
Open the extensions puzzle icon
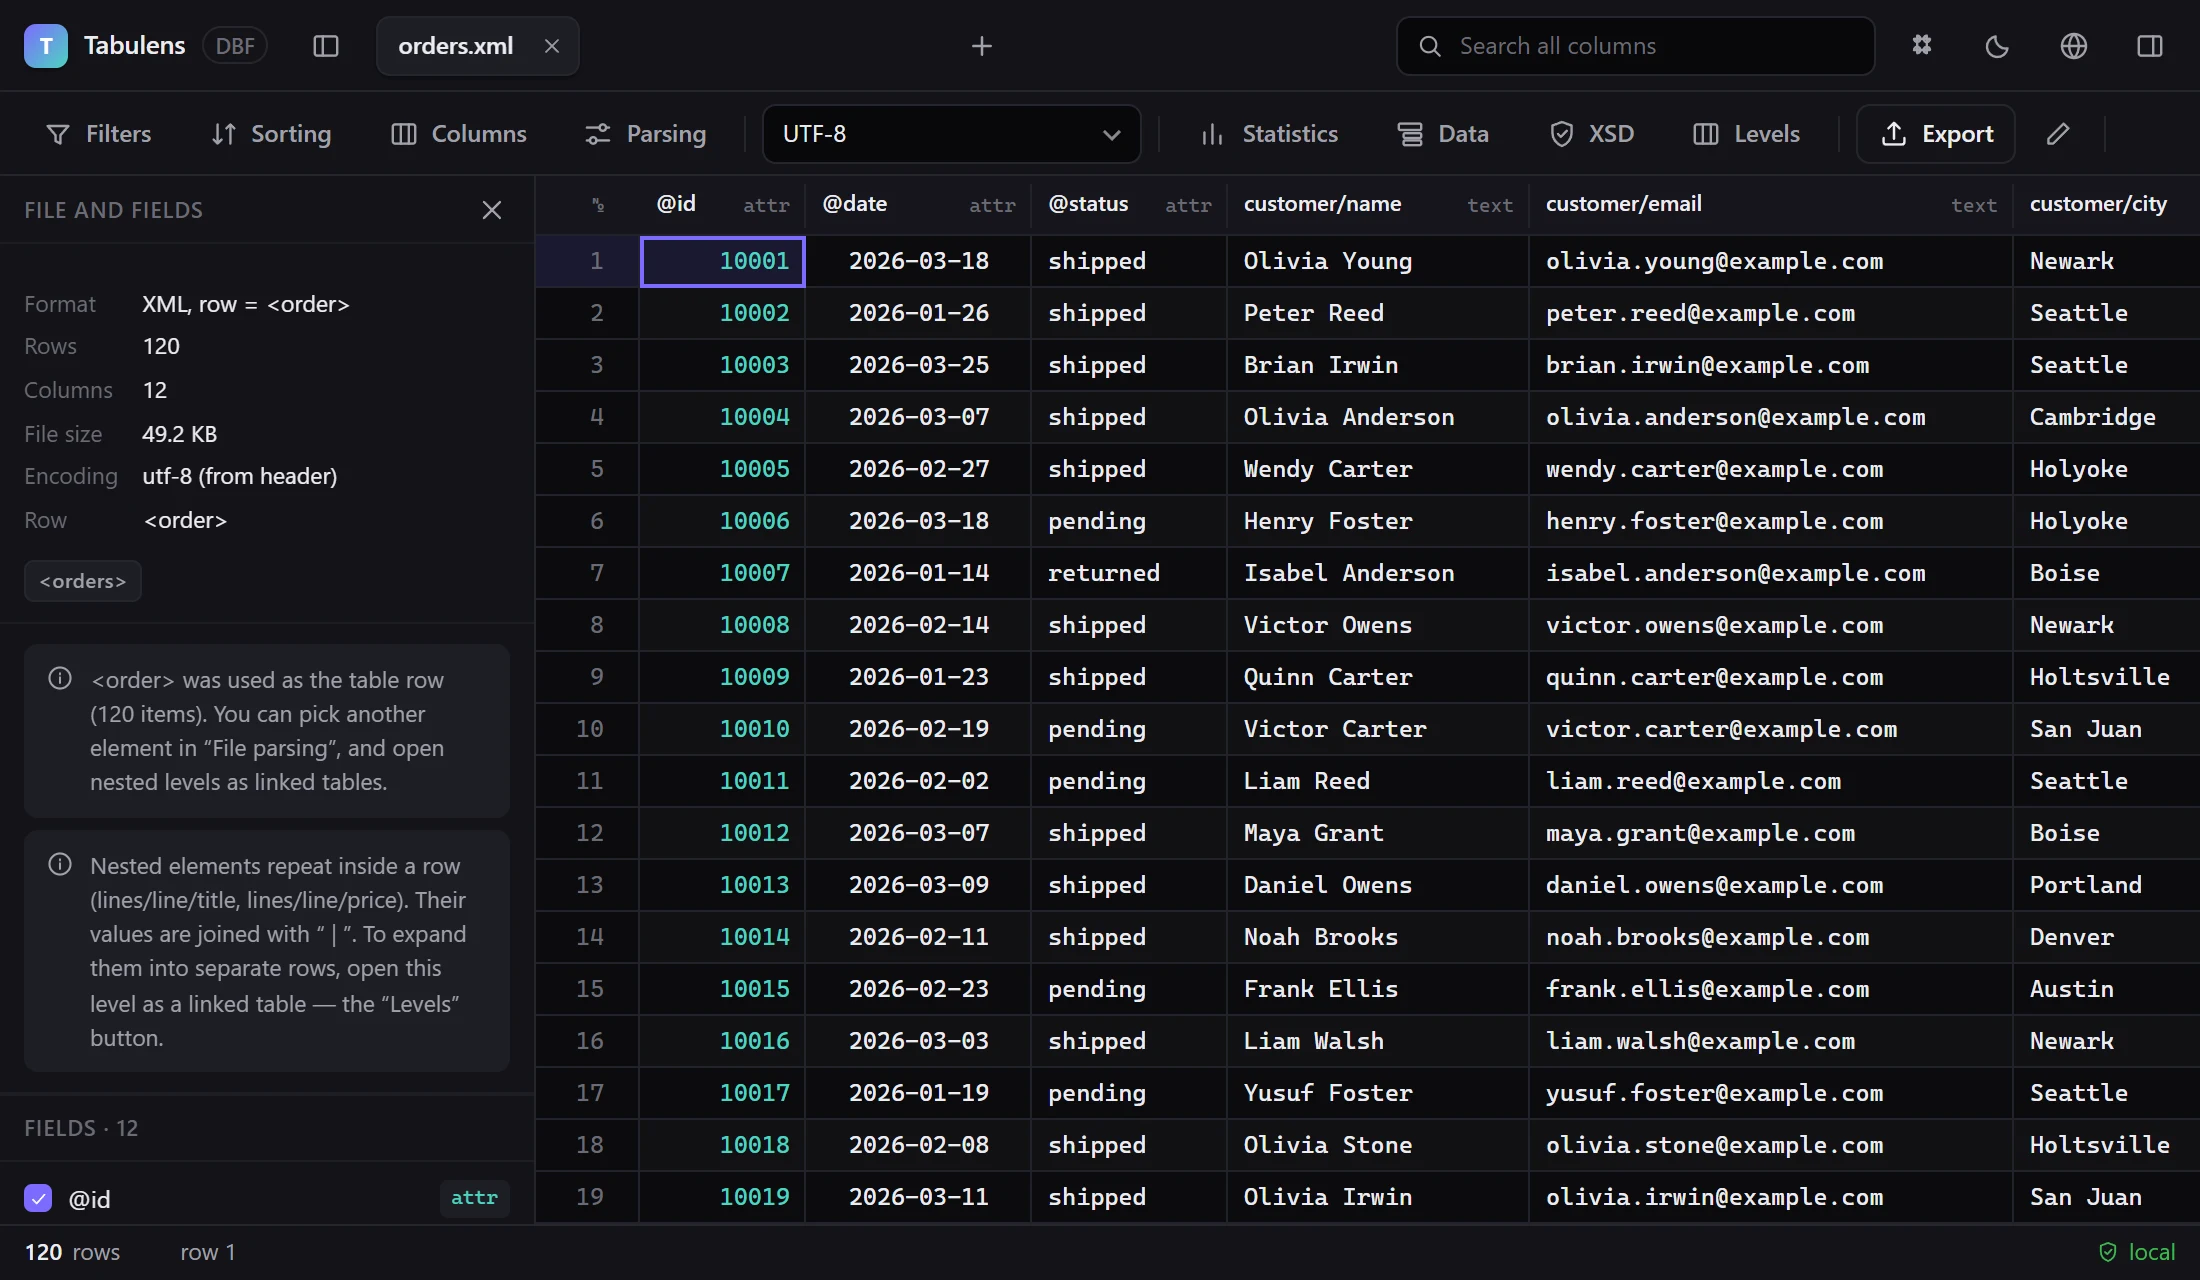point(1922,46)
